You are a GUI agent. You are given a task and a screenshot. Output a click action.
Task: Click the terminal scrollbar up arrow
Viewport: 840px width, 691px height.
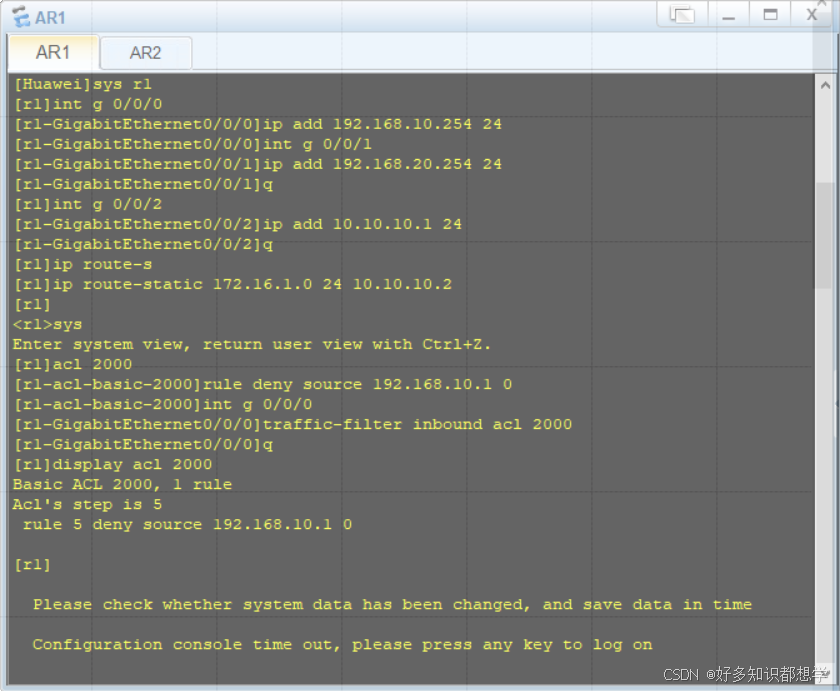[x=826, y=85]
